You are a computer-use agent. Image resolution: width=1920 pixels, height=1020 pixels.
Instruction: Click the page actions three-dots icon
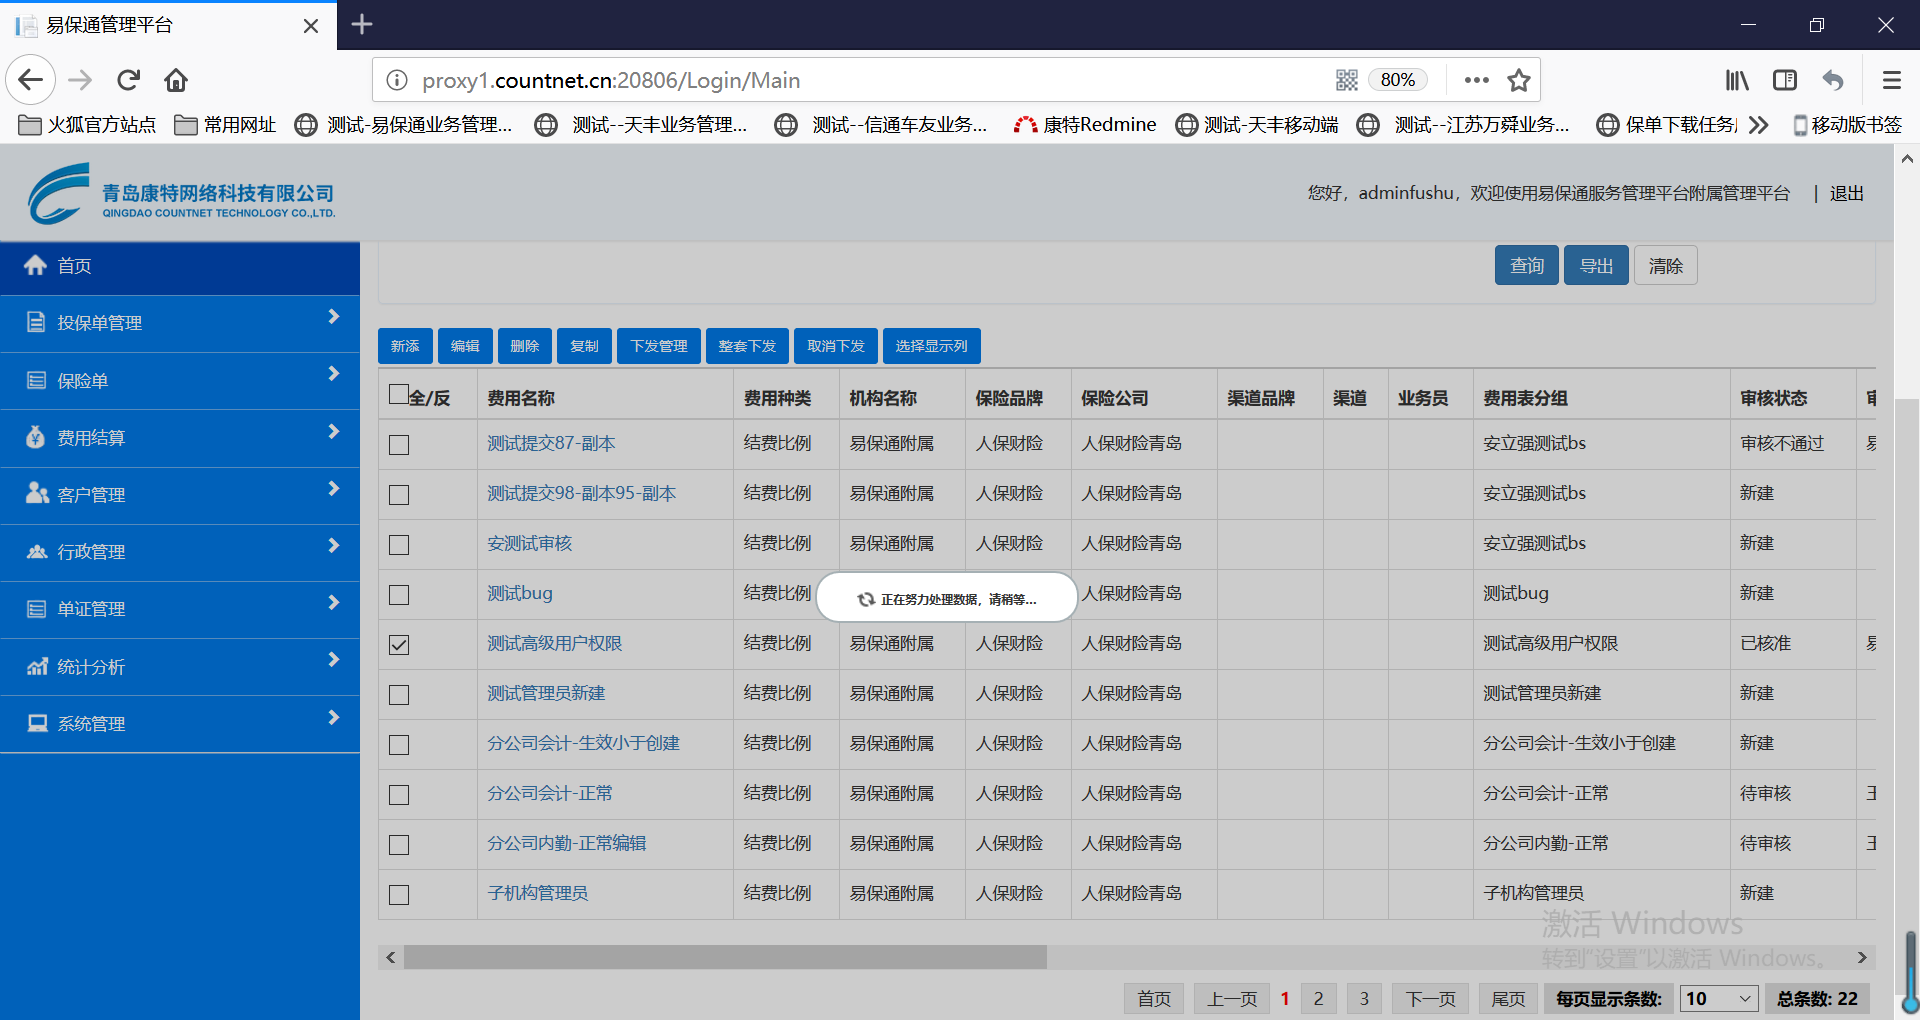(x=1476, y=80)
